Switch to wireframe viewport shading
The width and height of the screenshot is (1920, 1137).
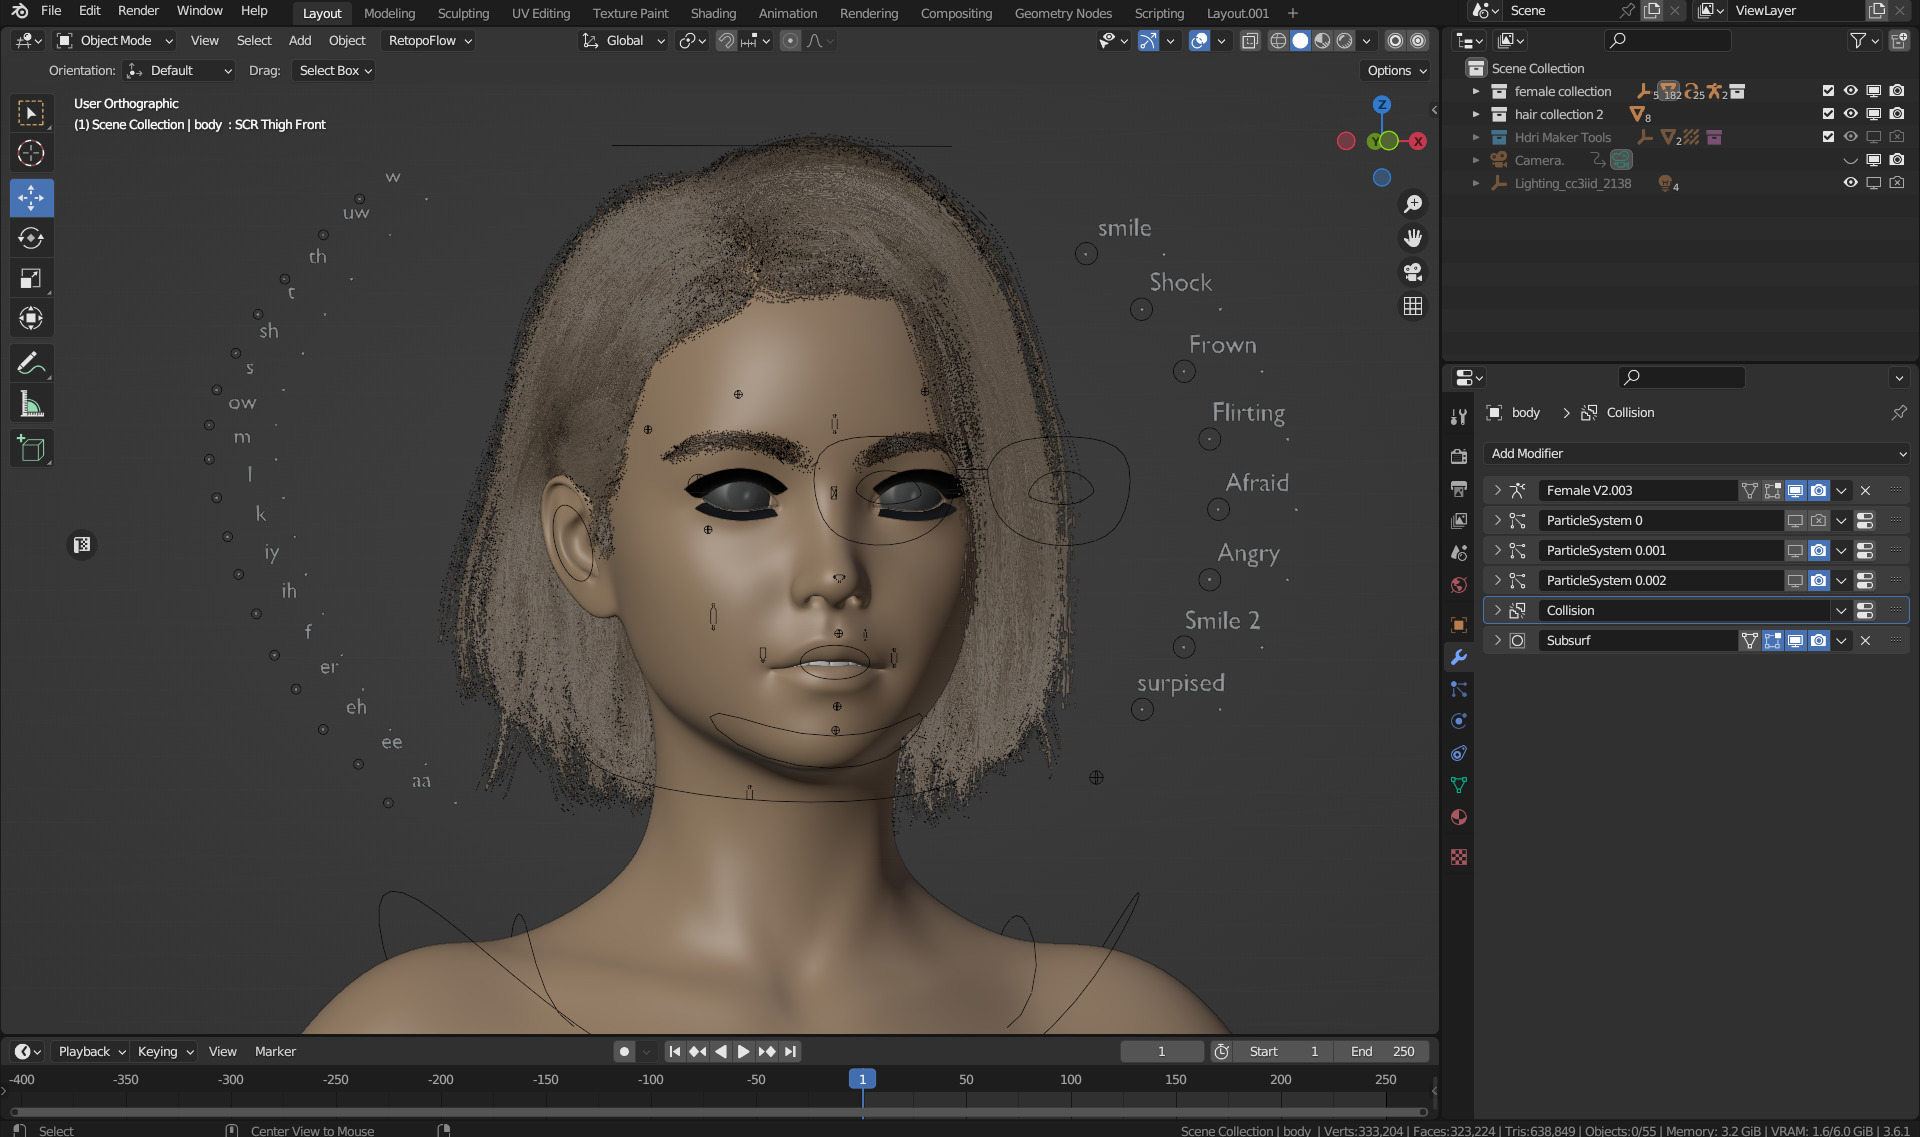1278,41
